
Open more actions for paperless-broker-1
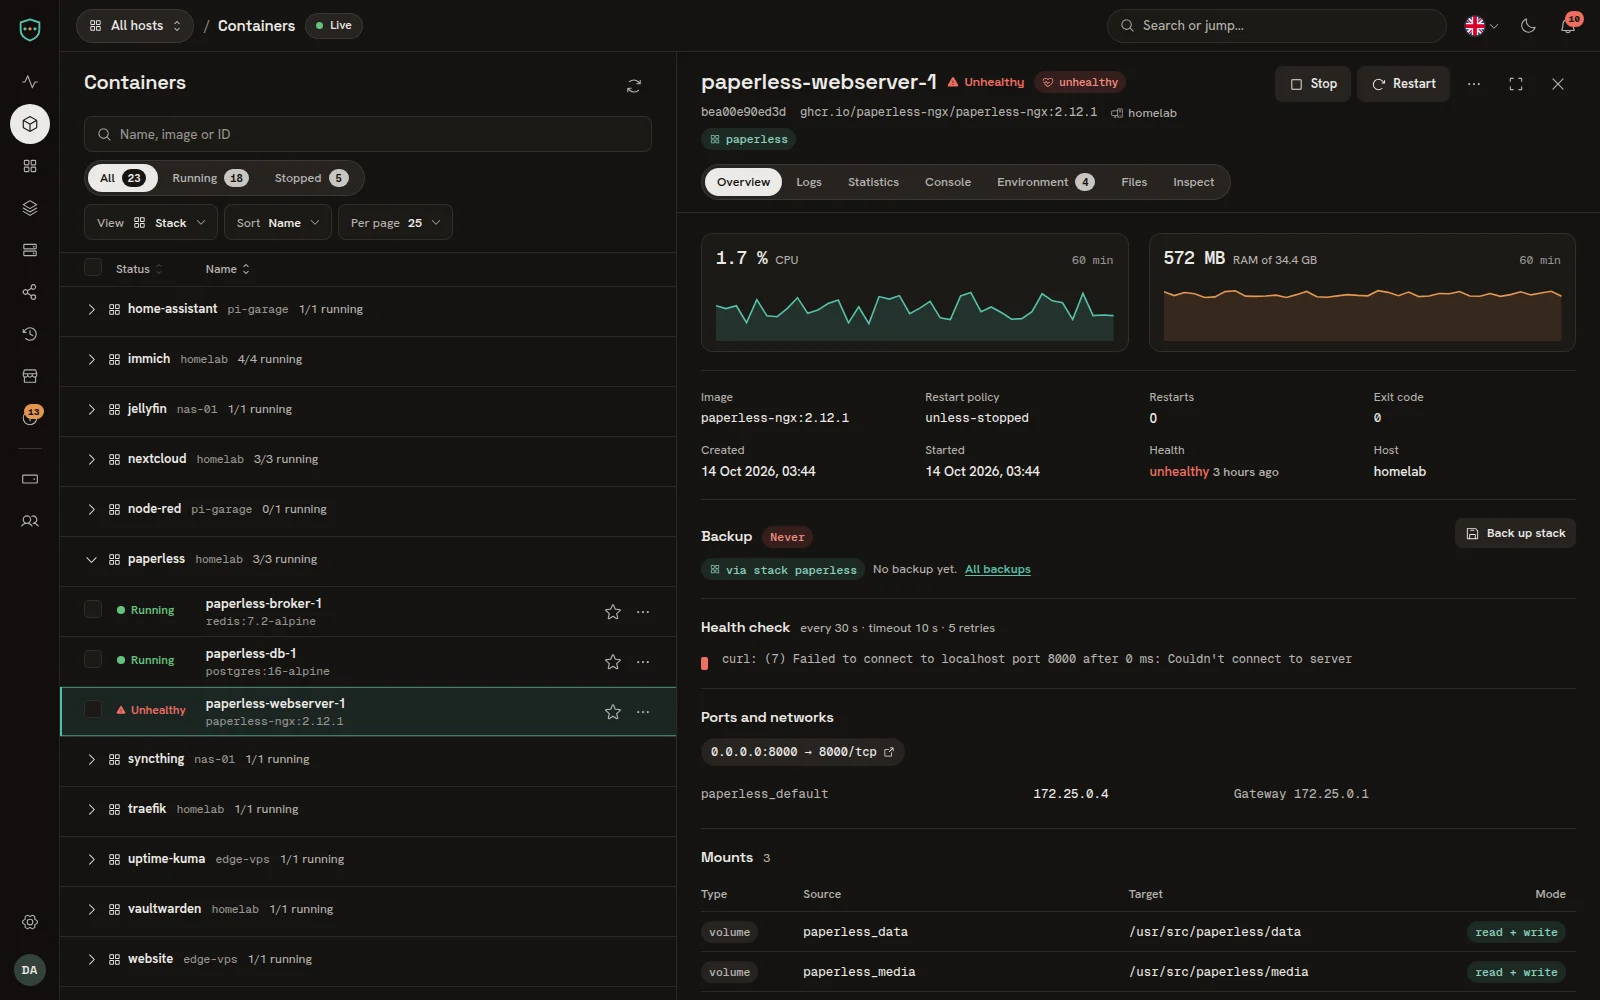tap(643, 612)
